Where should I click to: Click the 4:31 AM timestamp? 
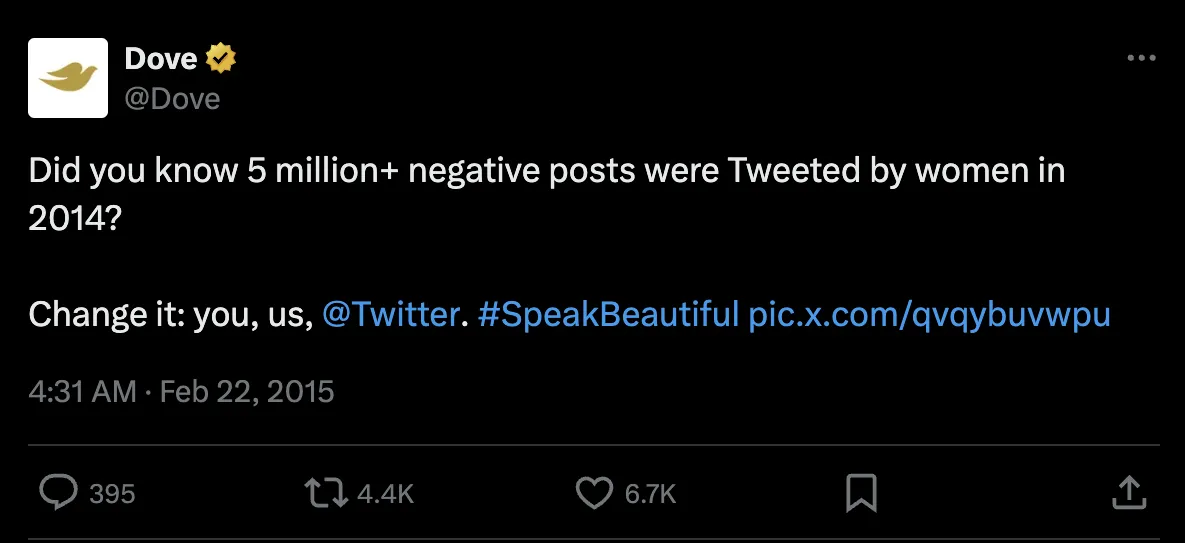(x=82, y=392)
